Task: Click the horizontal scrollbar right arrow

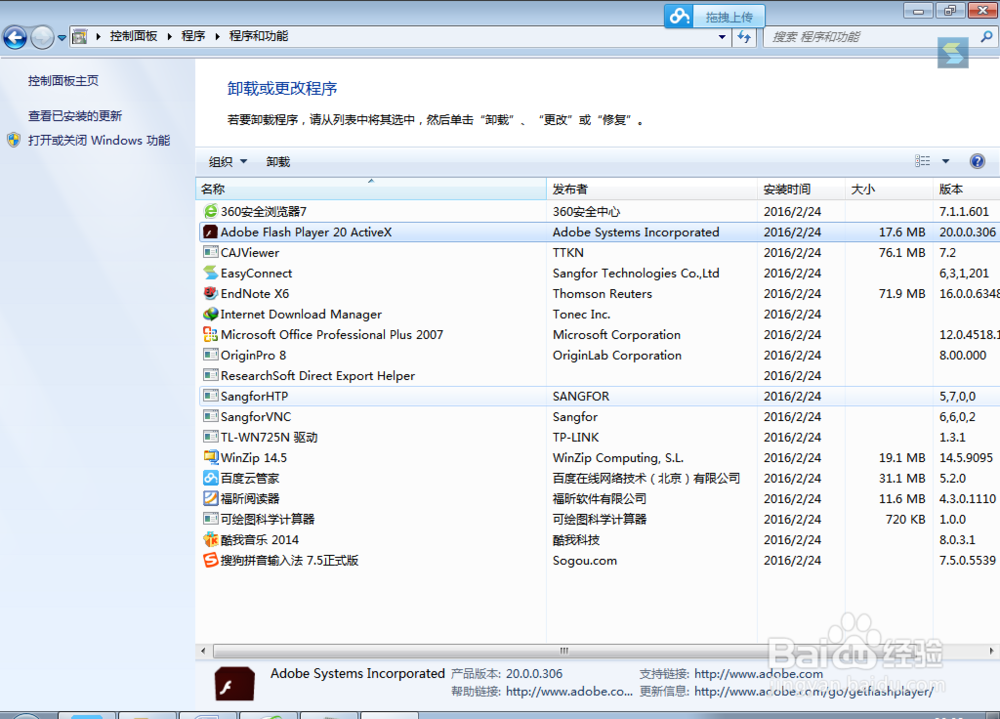Action: click(991, 651)
